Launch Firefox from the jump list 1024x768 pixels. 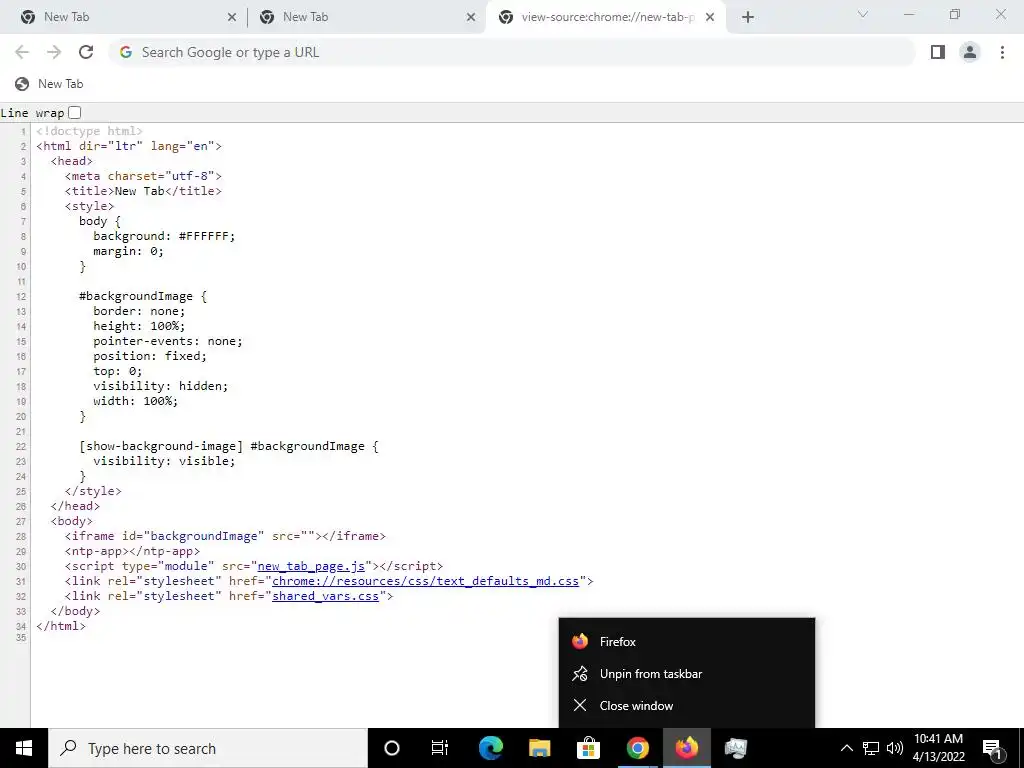click(687, 641)
